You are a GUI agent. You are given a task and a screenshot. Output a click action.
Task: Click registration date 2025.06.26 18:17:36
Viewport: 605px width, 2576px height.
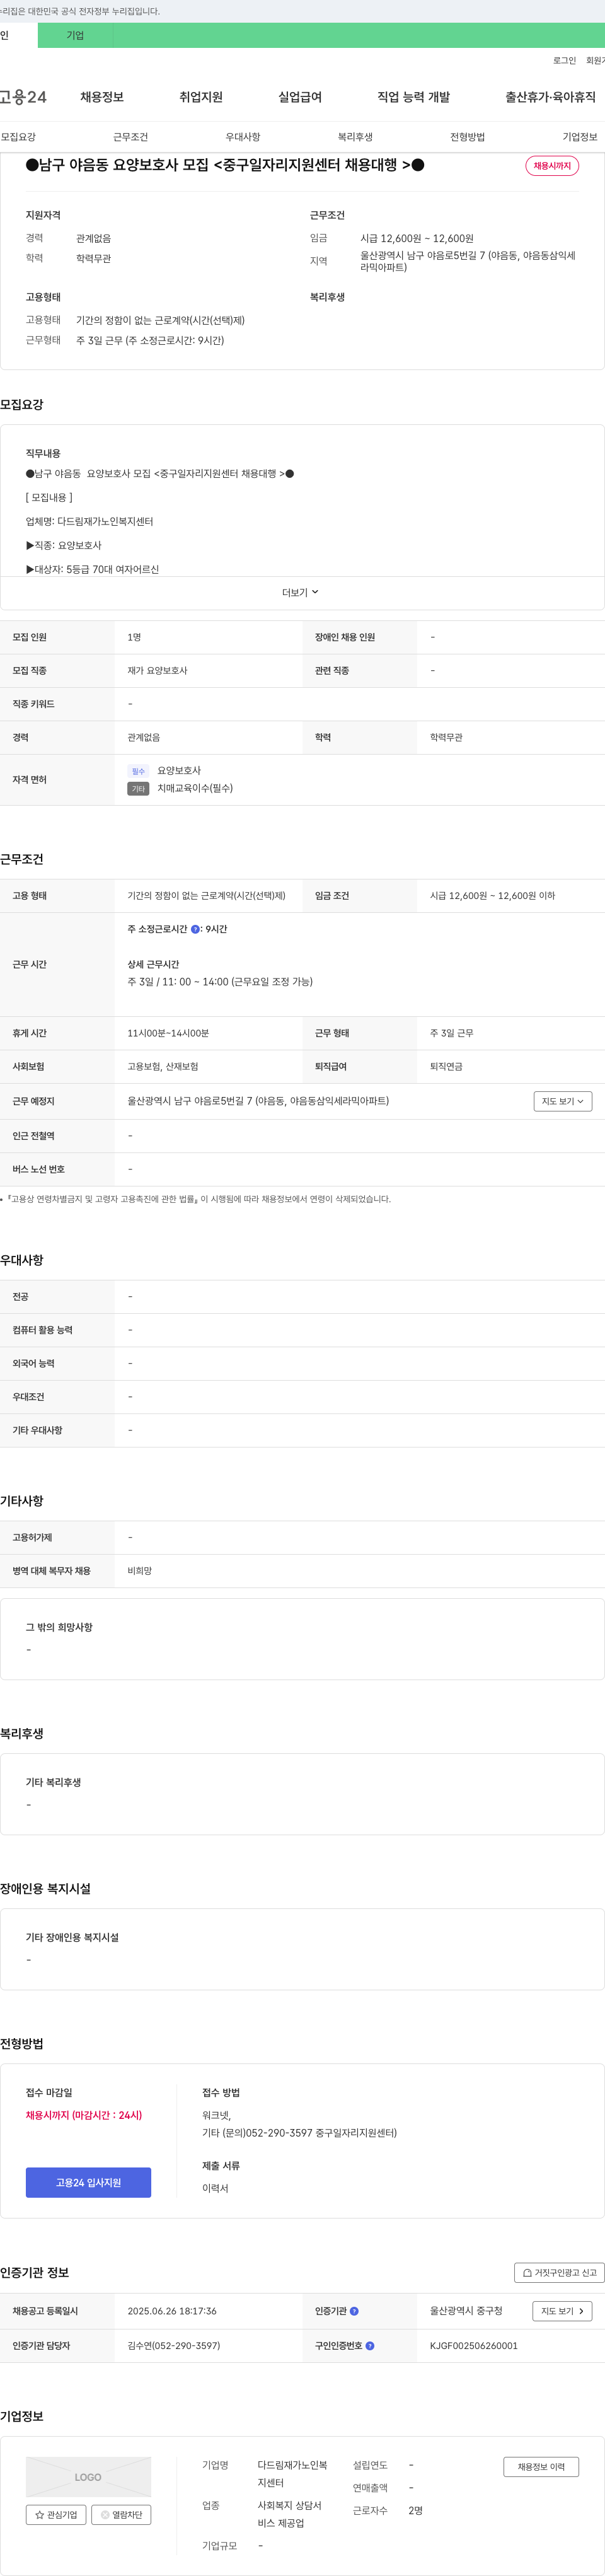pos(172,2311)
